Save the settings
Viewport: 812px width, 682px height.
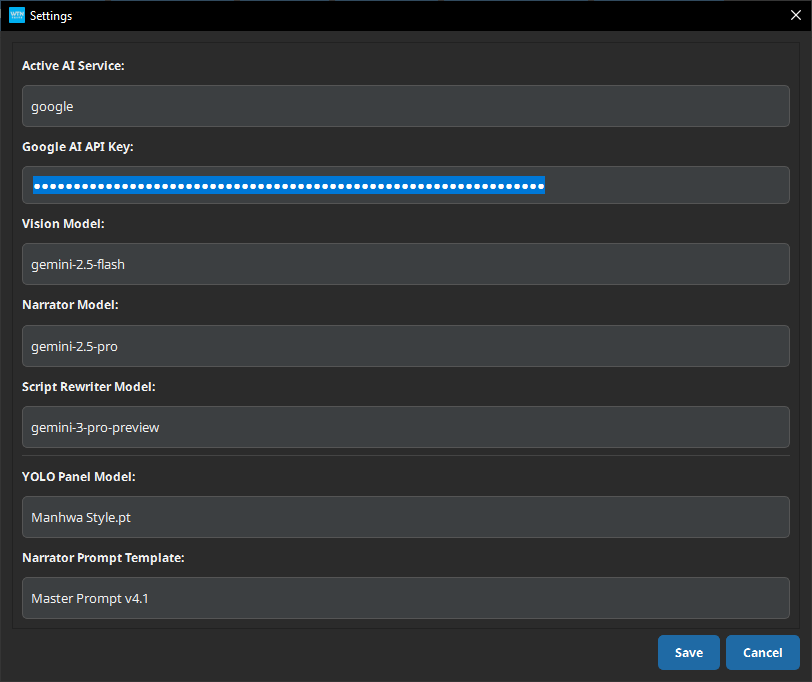coord(688,652)
